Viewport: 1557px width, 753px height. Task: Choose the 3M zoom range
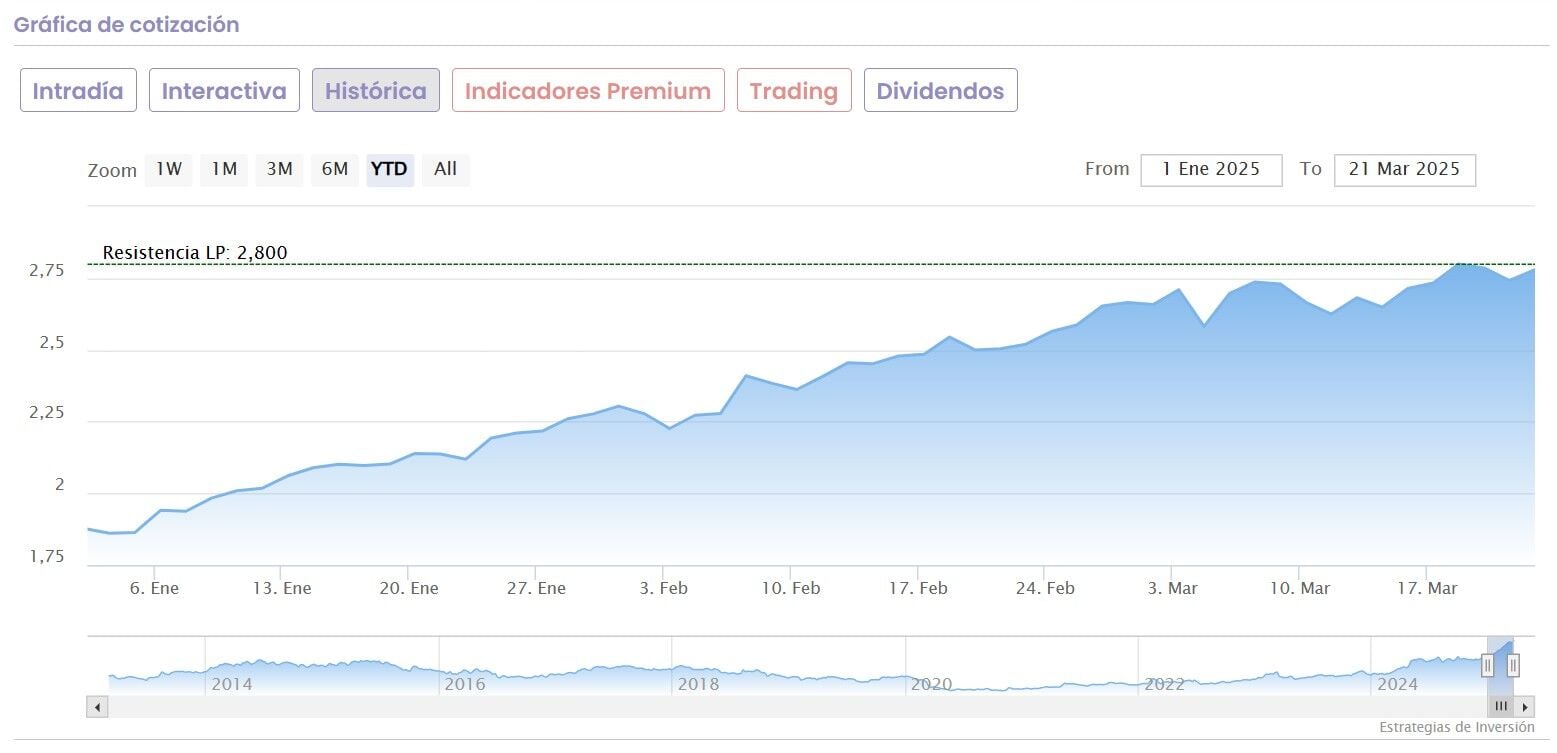[279, 169]
